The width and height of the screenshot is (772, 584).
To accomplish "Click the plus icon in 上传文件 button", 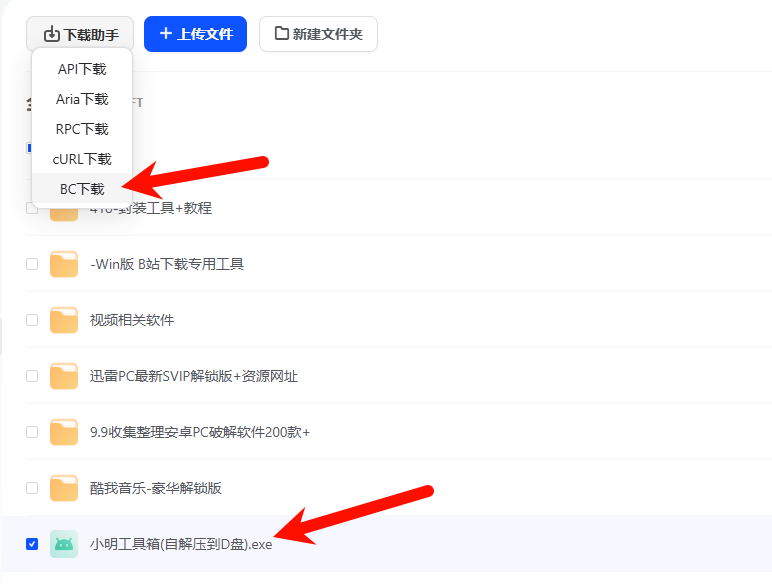I will (166, 33).
